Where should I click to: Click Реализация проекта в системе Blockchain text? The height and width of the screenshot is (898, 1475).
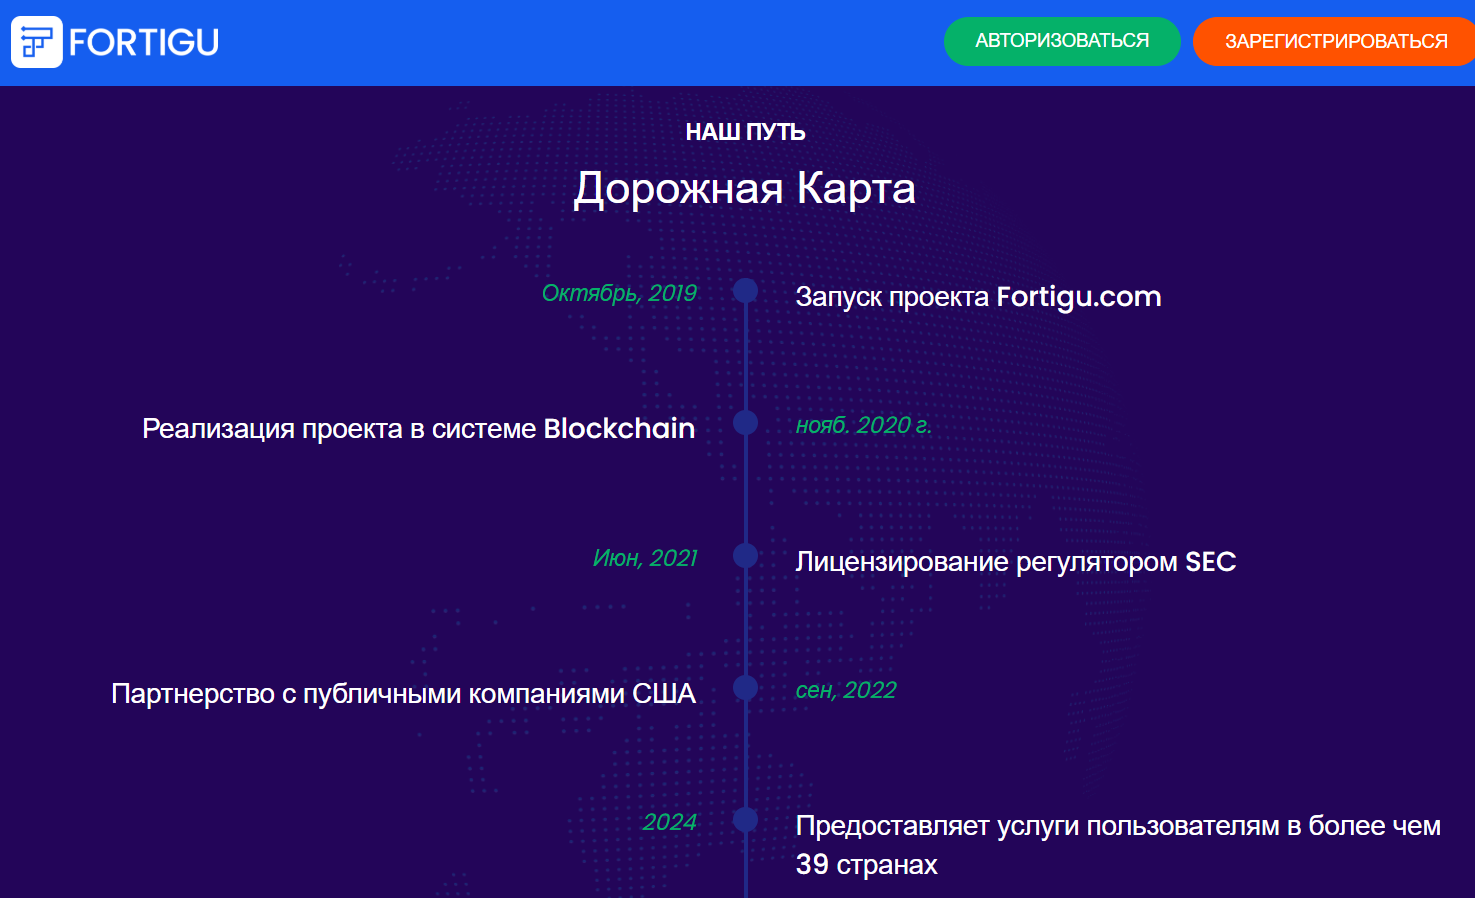418,428
